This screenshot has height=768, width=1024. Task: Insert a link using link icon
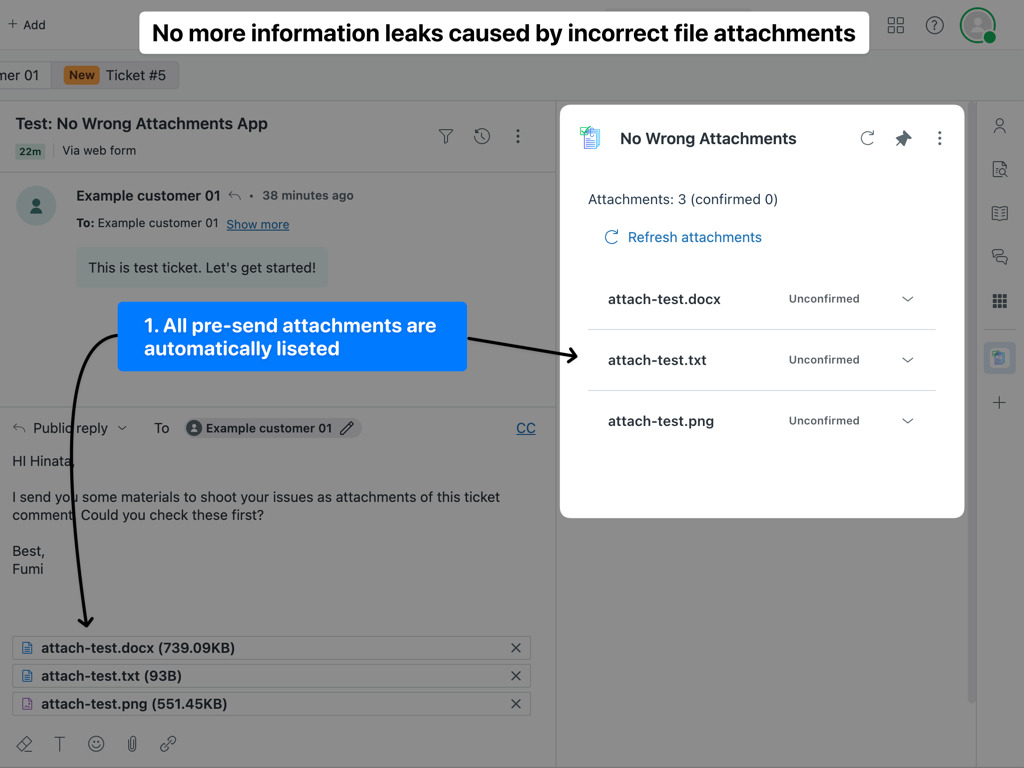[x=168, y=743]
